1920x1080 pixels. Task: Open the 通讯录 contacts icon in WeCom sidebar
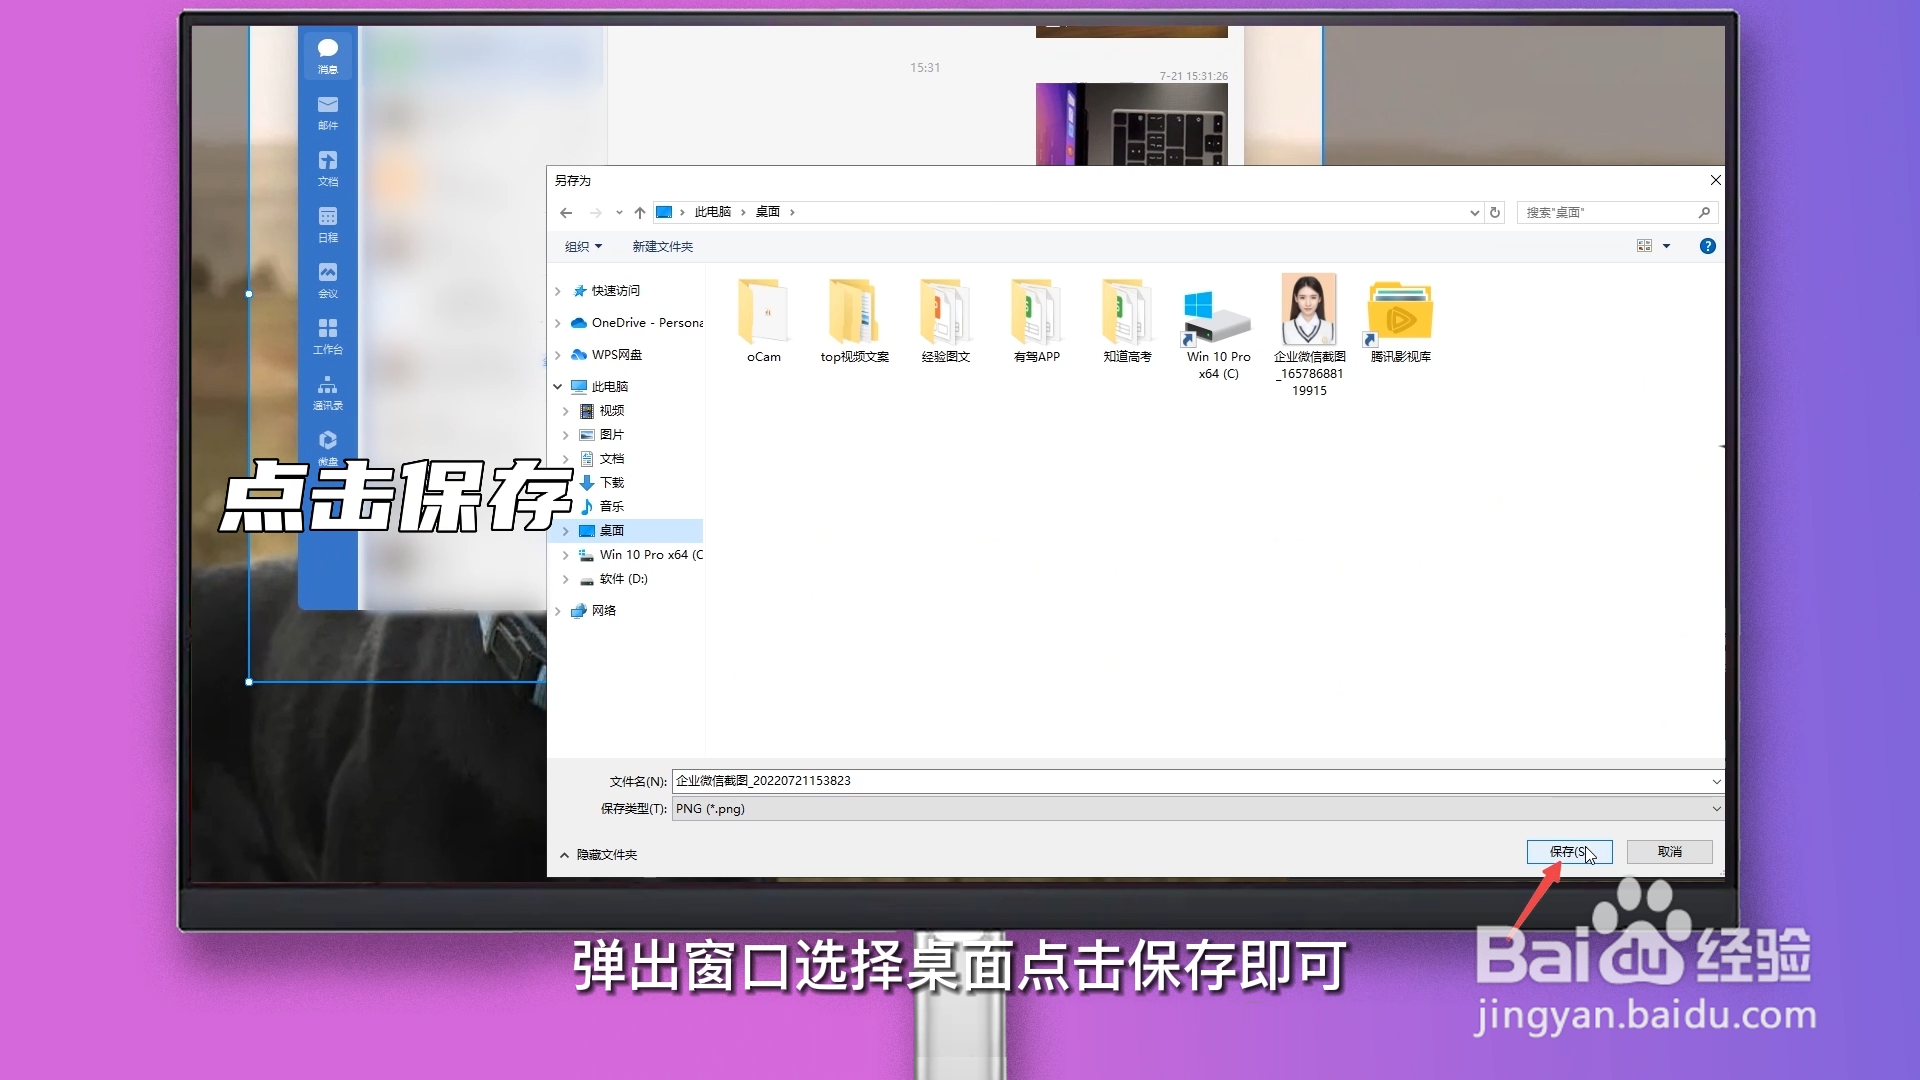[x=328, y=392]
